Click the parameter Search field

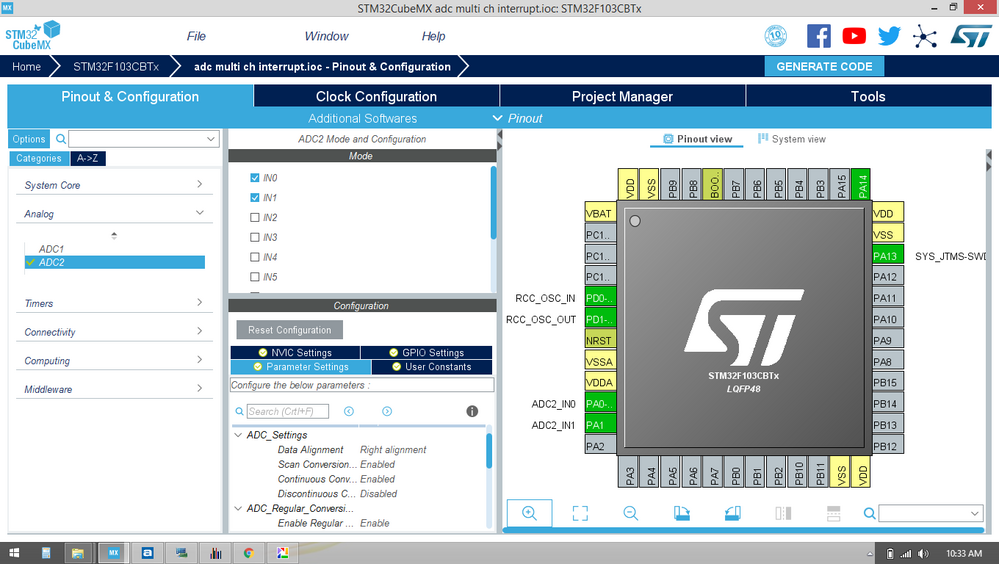click(x=288, y=411)
